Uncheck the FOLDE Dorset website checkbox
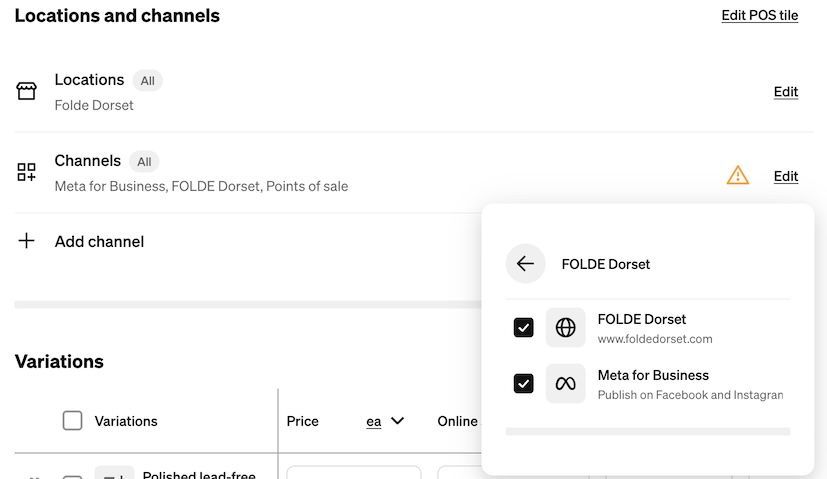827x479 pixels. (523, 328)
